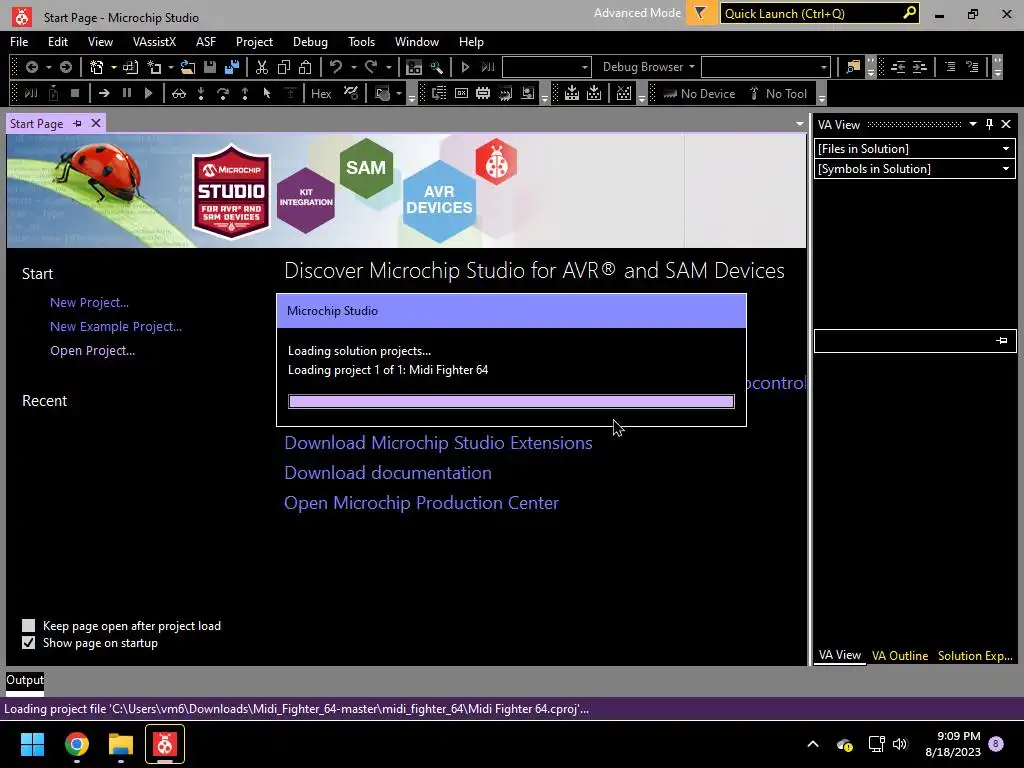Click the New Project... link
Image resolution: width=1024 pixels, height=768 pixels.
(89, 302)
